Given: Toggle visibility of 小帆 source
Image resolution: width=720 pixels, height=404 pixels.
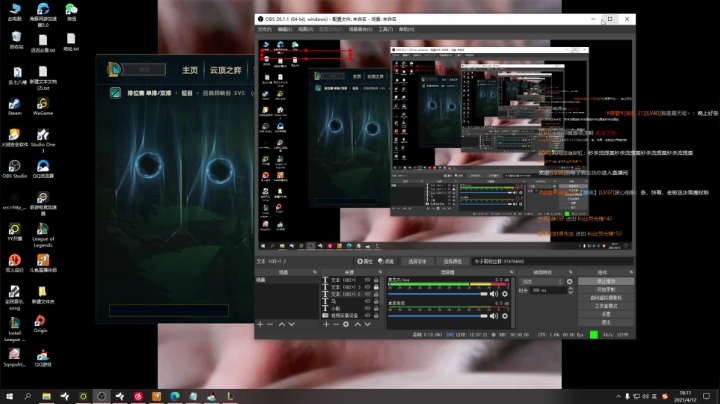Looking at the screenshot, I should click(x=367, y=309).
